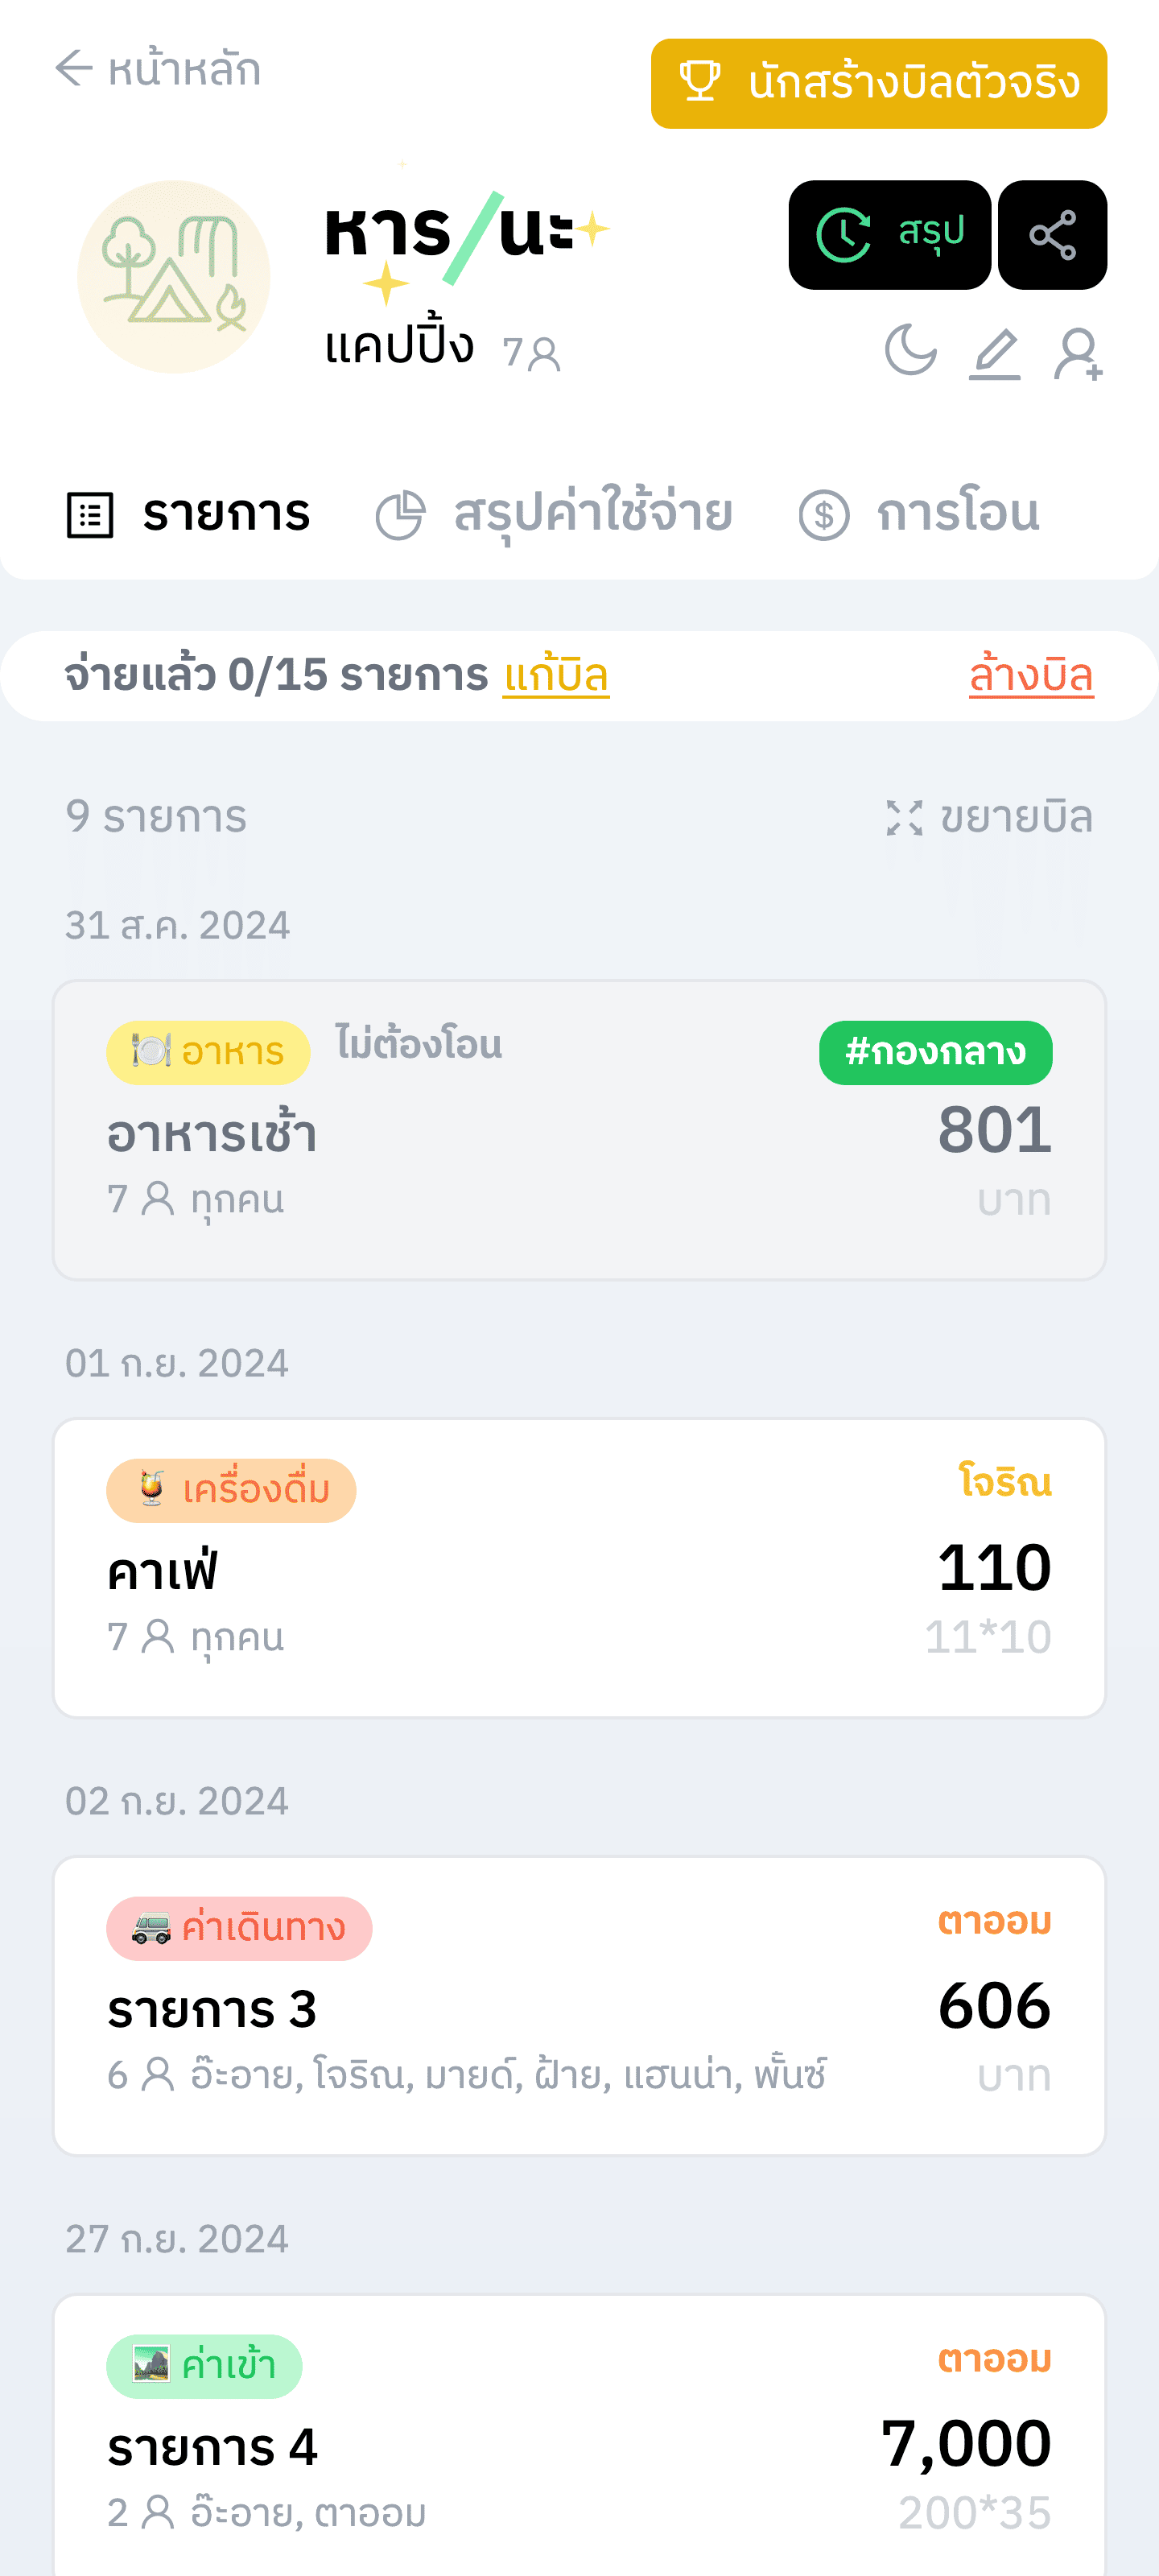Tap the ค่าเดินทาง van category badge
Screen dimensions: 1159x2576
tap(239, 1928)
